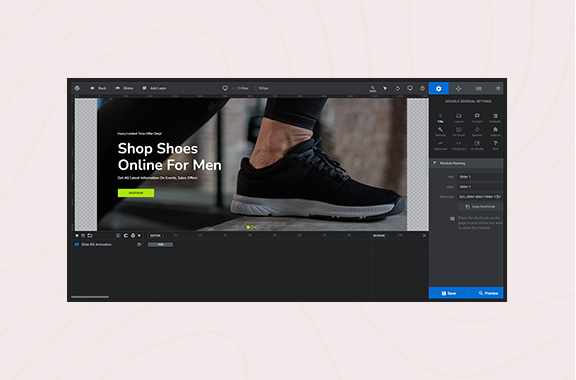576x380 pixels.
Task: Click the module Title input field
Action: coord(480,177)
